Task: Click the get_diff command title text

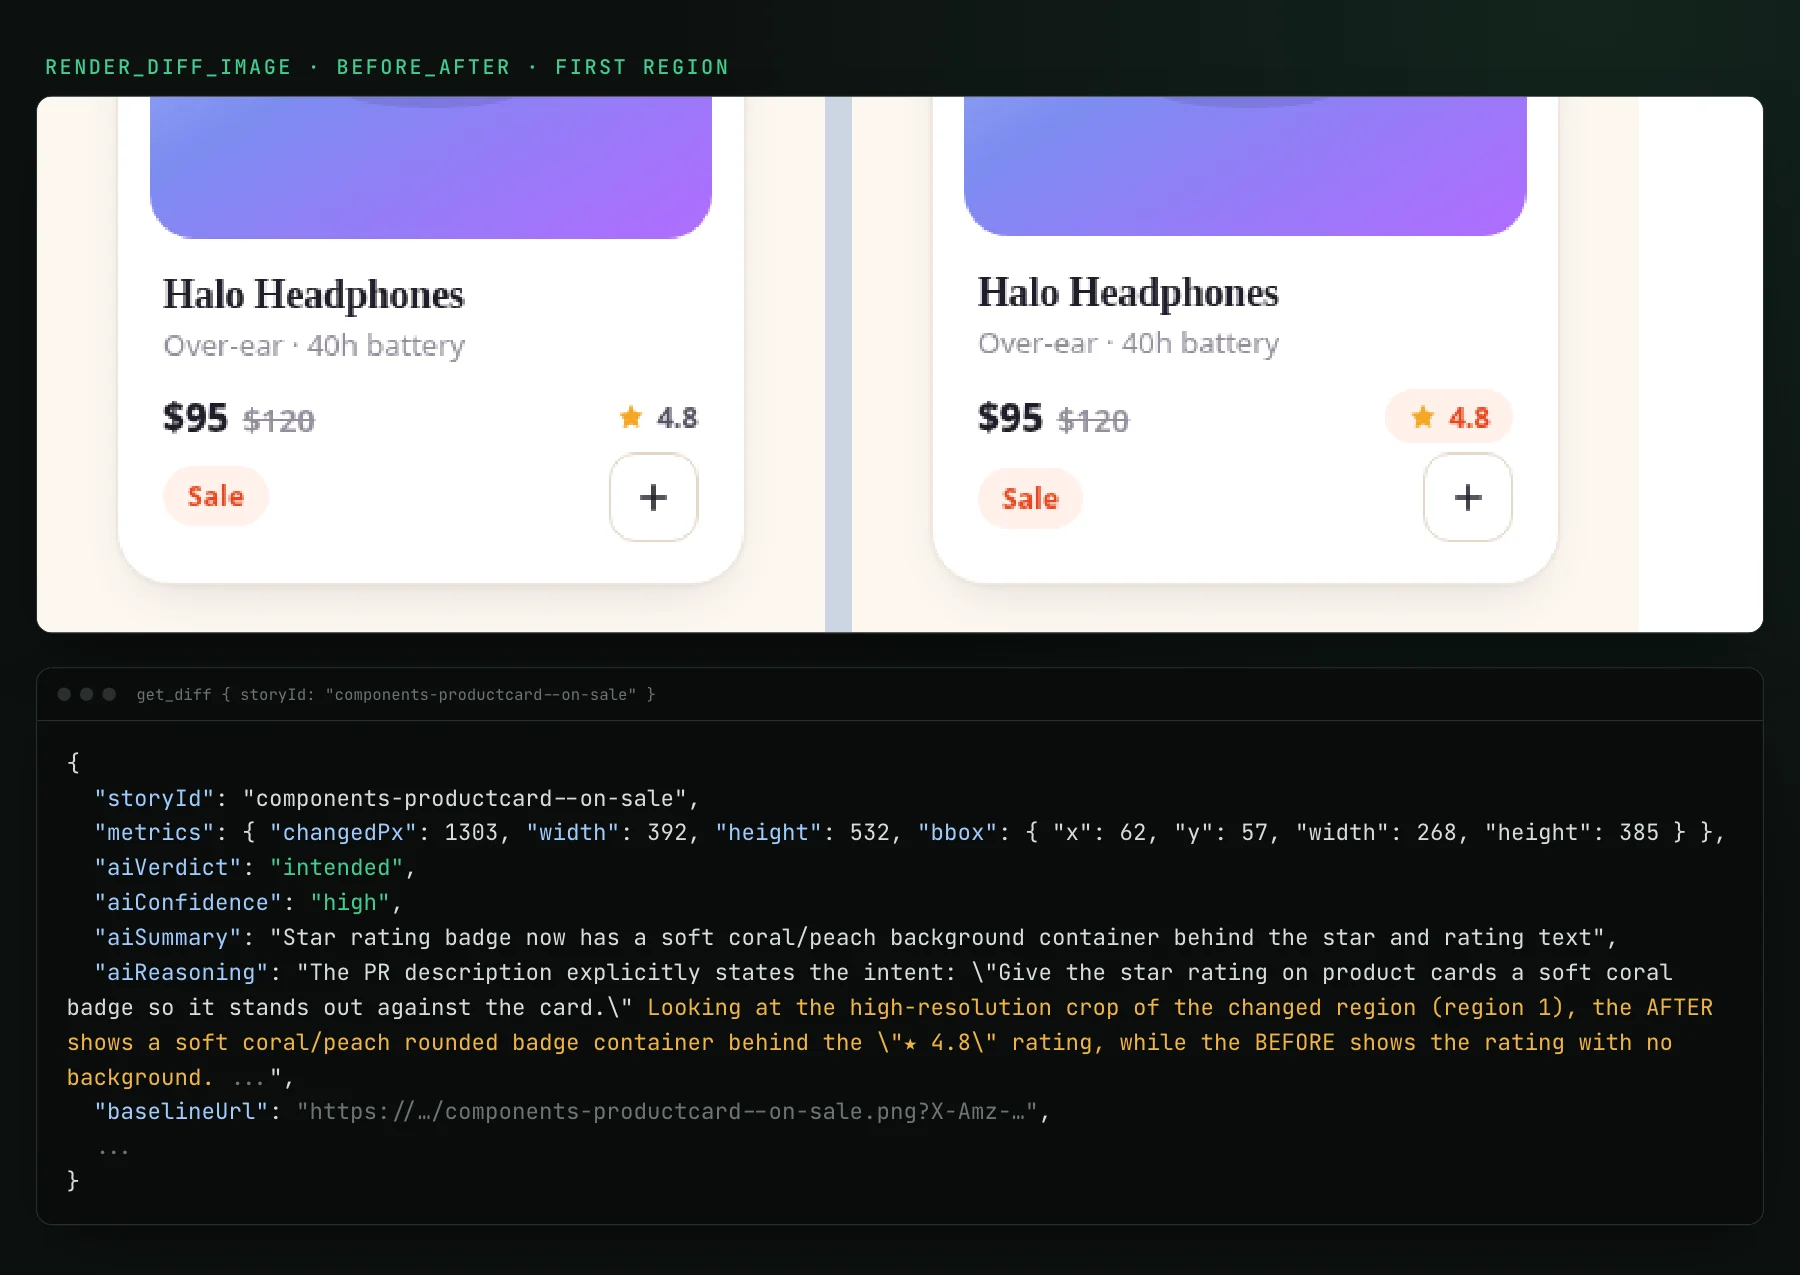Action: pos(396,694)
